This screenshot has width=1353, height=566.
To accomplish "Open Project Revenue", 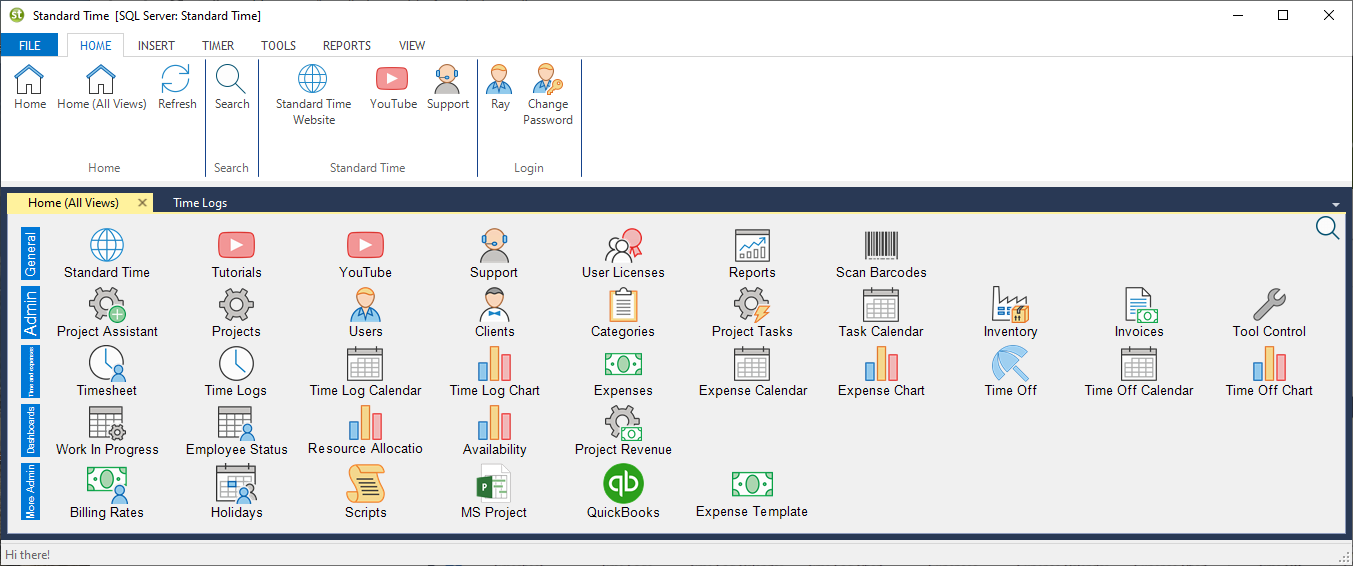I will point(623,431).
